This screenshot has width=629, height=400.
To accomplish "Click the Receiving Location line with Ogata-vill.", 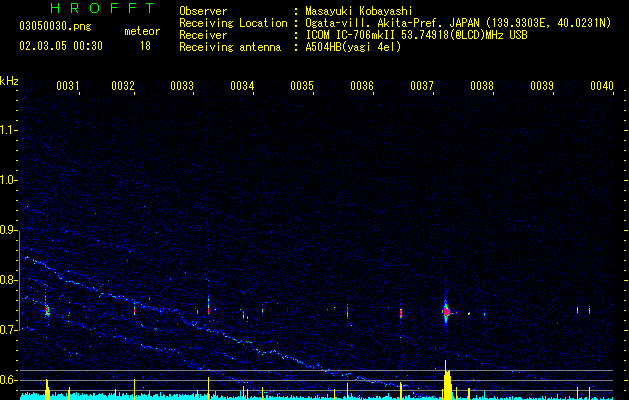I will coord(395,23).
